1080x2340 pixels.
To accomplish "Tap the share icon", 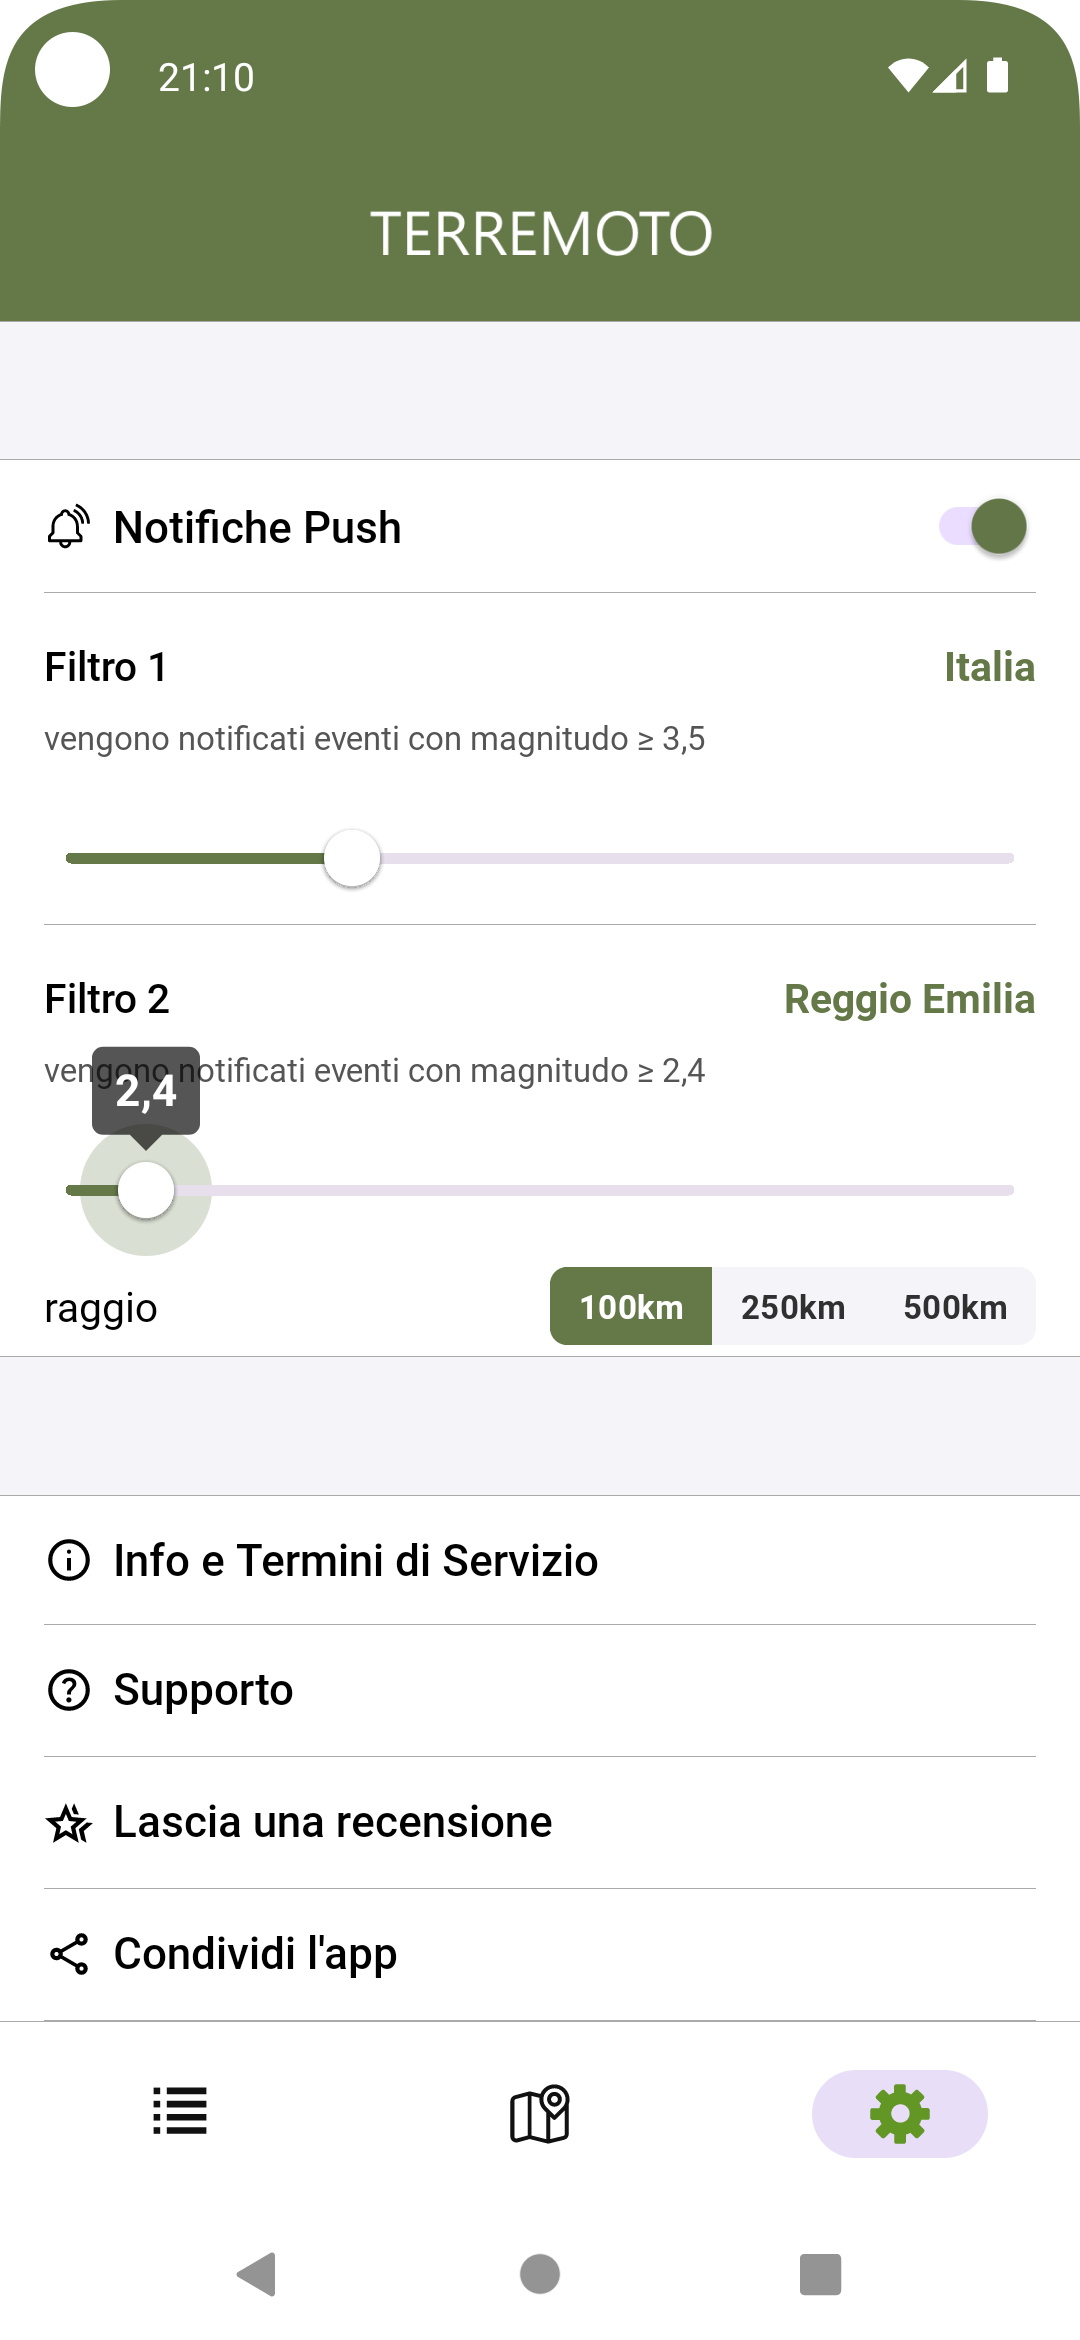I will [x=69, y=1954].
